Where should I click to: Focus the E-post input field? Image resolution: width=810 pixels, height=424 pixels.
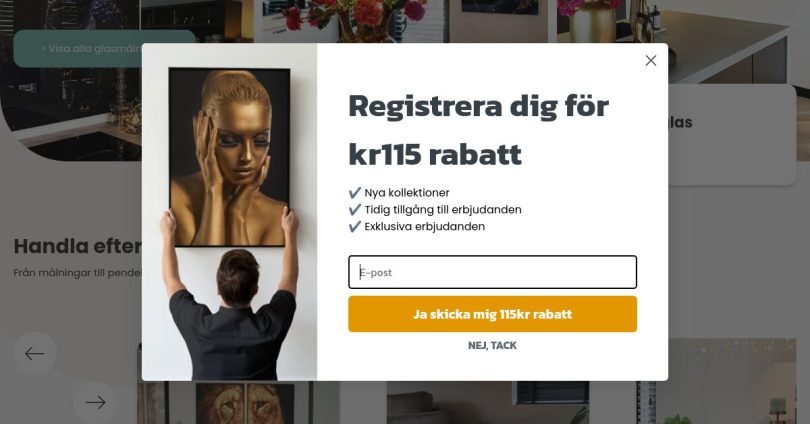(492, 272)
